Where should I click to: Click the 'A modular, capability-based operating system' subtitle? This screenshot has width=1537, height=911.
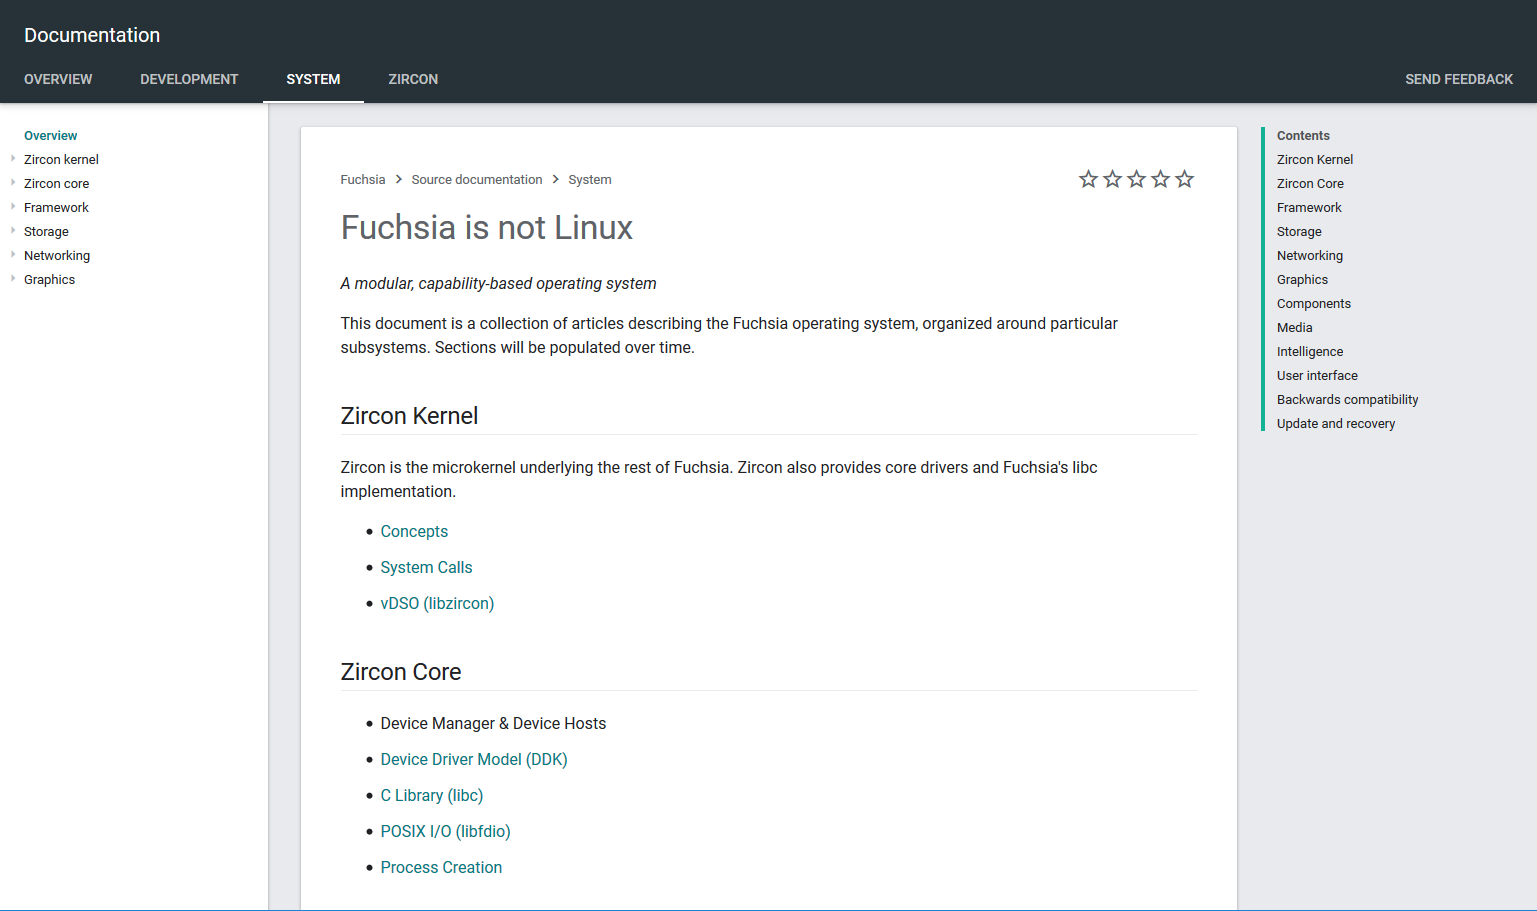[498, 284]
